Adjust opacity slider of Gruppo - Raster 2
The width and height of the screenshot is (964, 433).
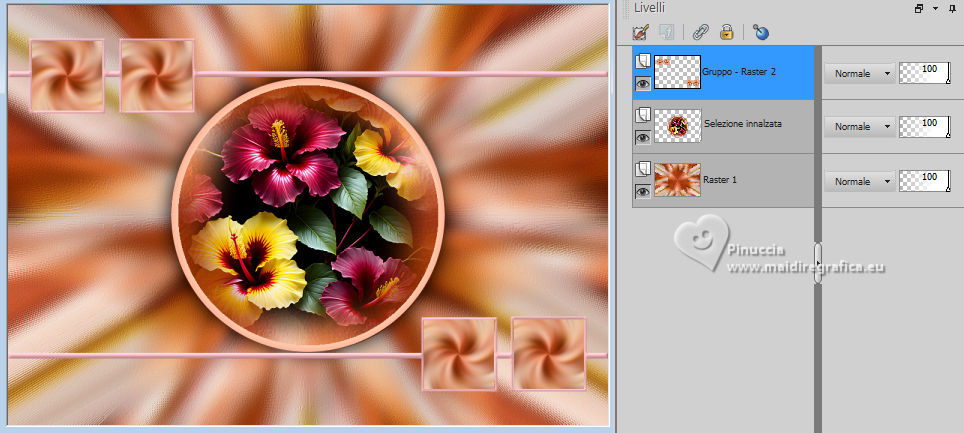tap(925, 73)
